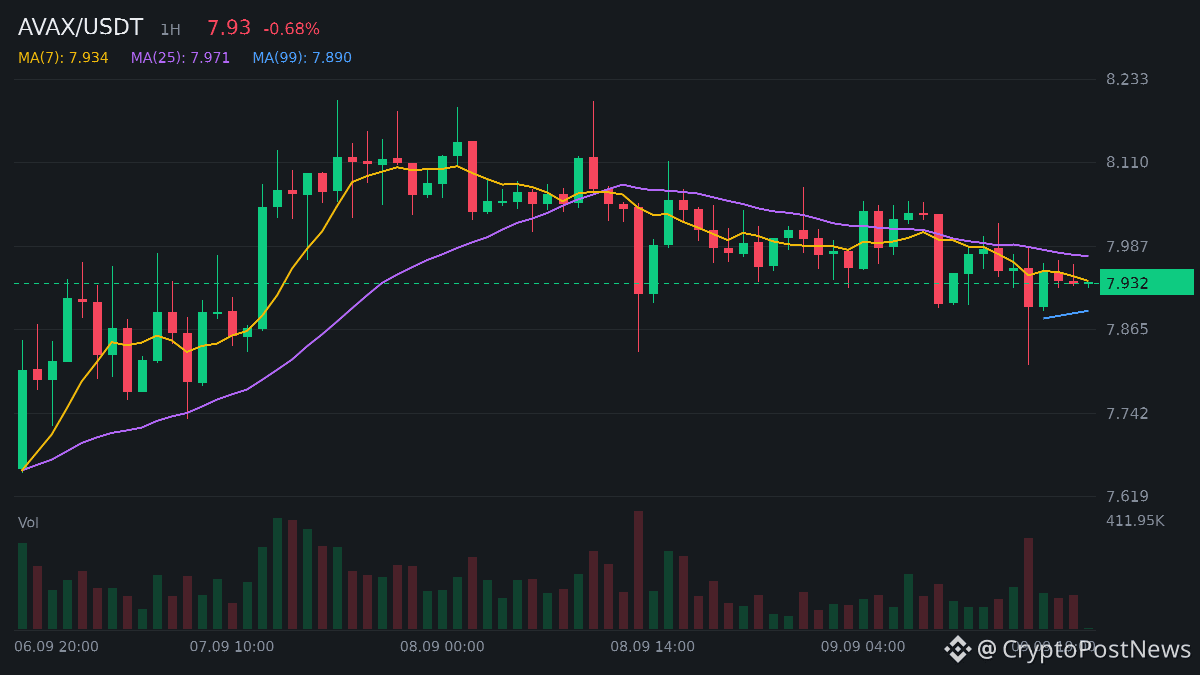The width and height of the screenshot is (1200, 675).
Task: Select the 1H timeframe label
Action: (170, 30)
